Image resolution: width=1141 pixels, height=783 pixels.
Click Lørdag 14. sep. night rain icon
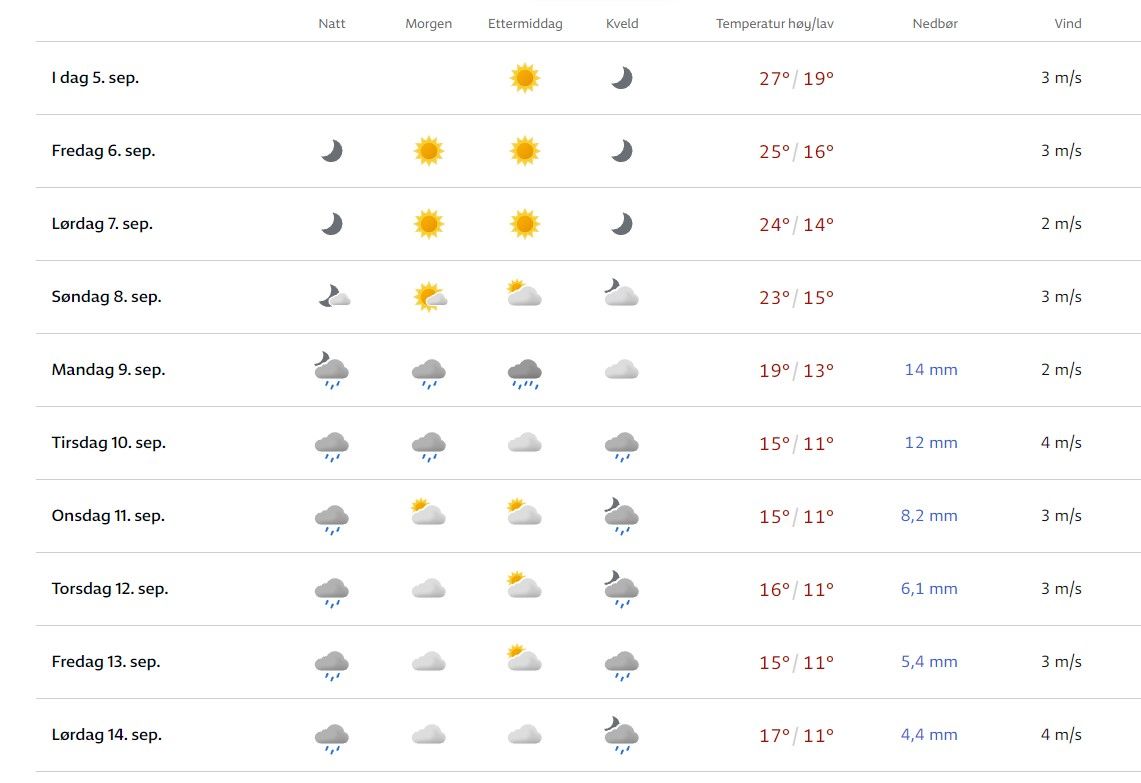pos(332,737)
